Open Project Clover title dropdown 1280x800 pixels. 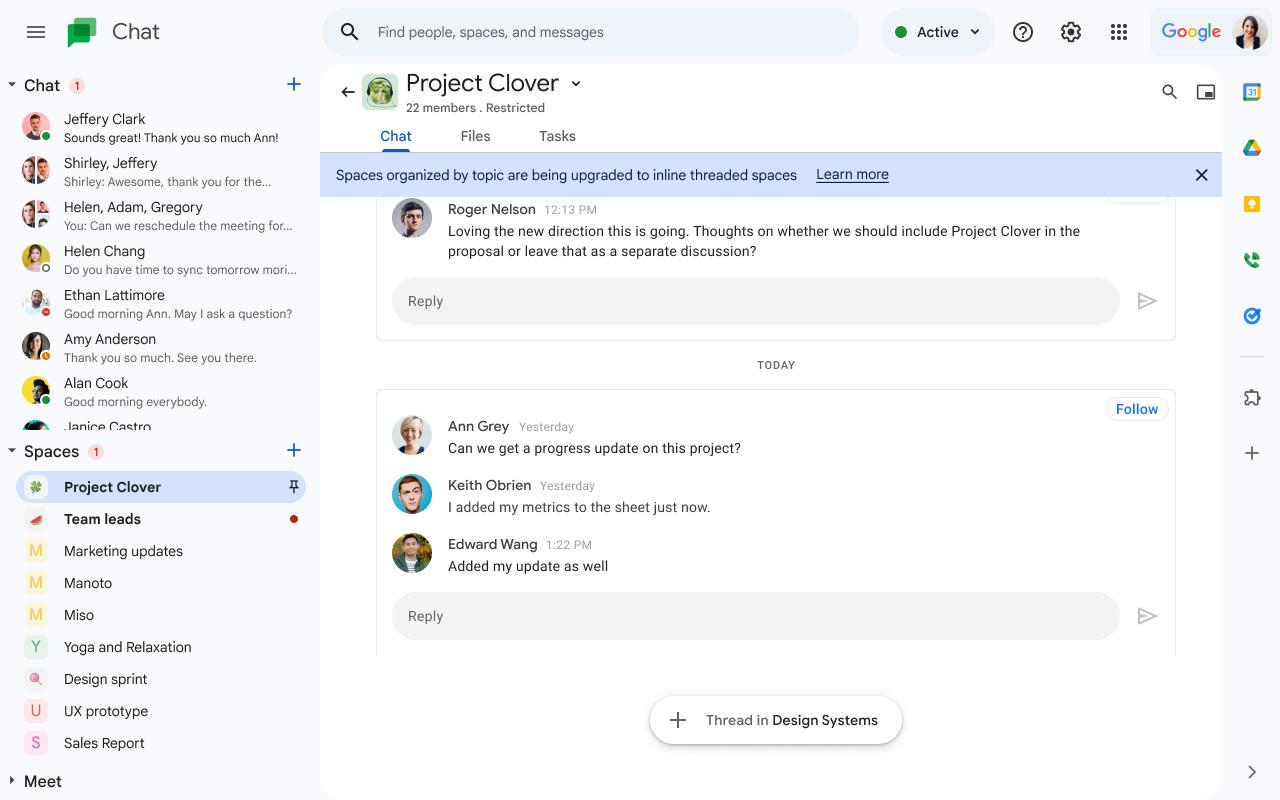(x=576, y=83)
